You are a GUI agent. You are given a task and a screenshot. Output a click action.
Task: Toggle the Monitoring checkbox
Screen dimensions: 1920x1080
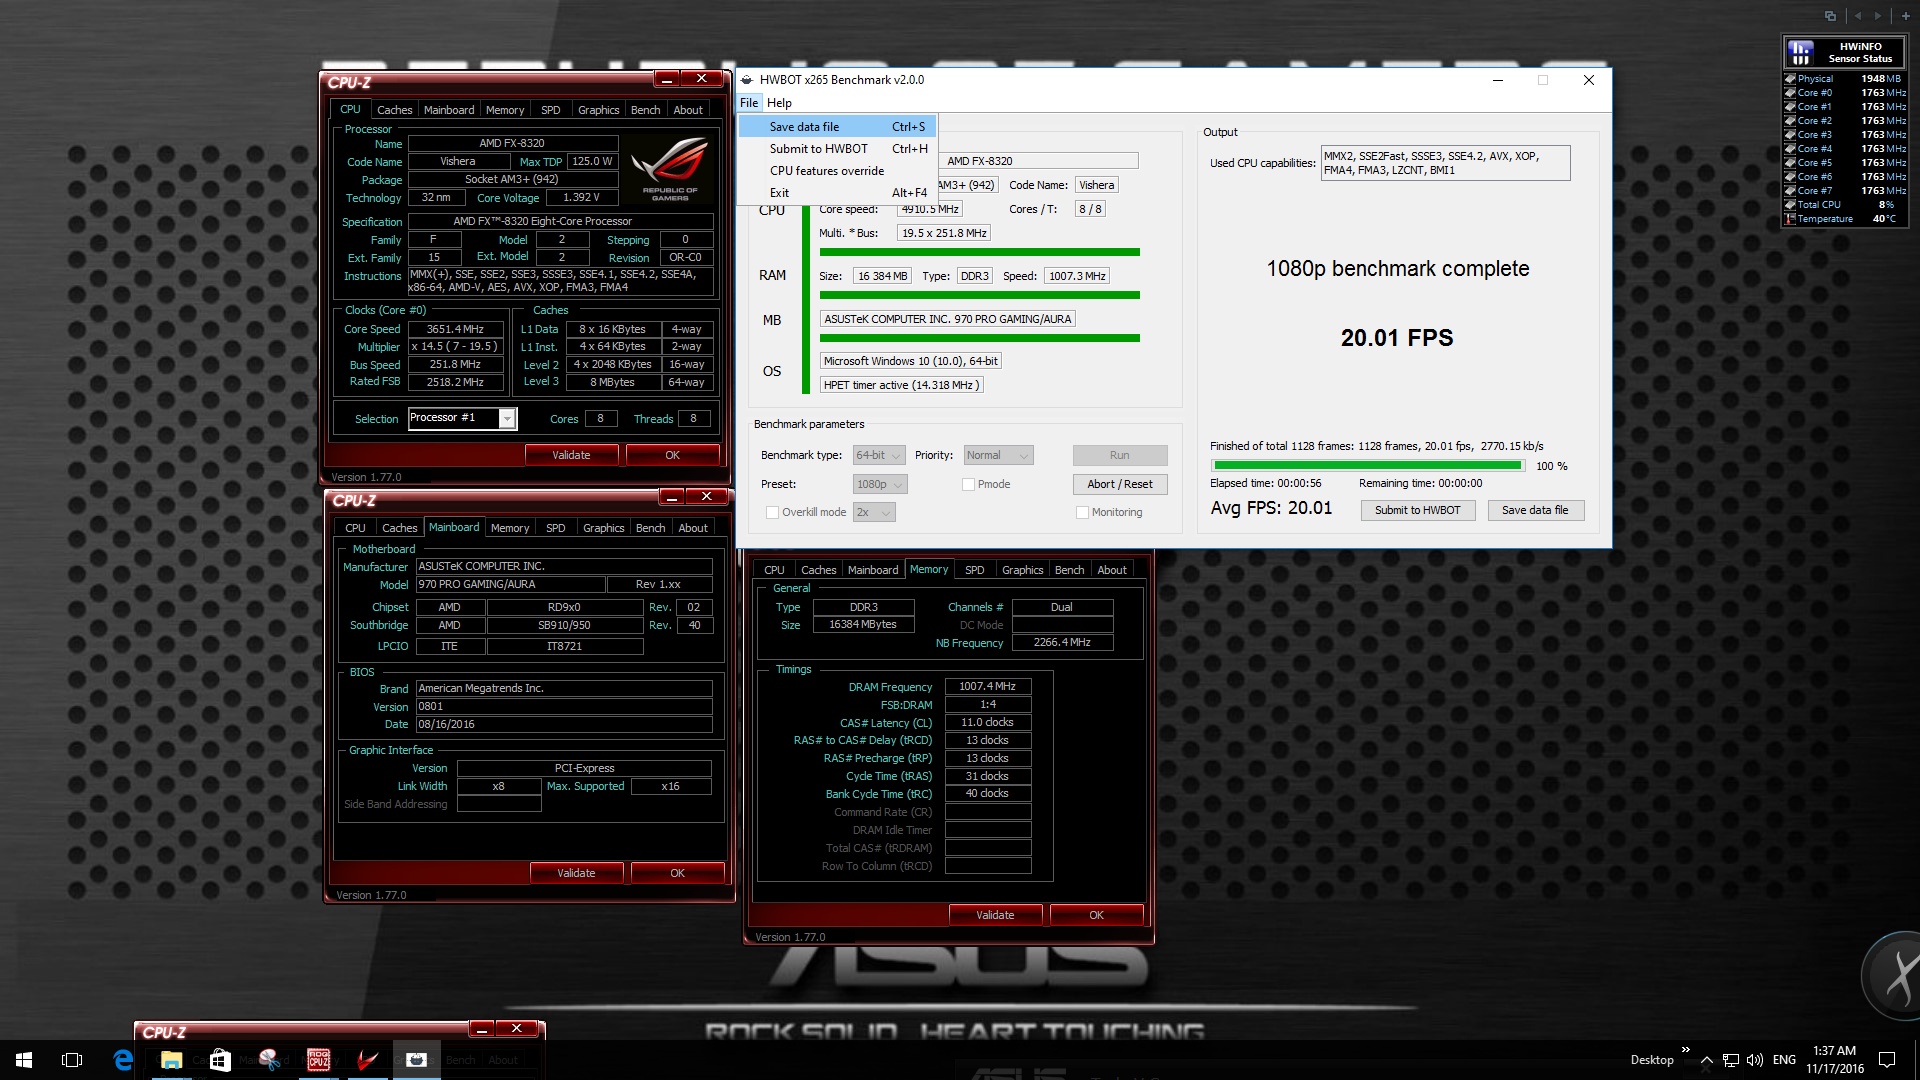[1082, 512]
